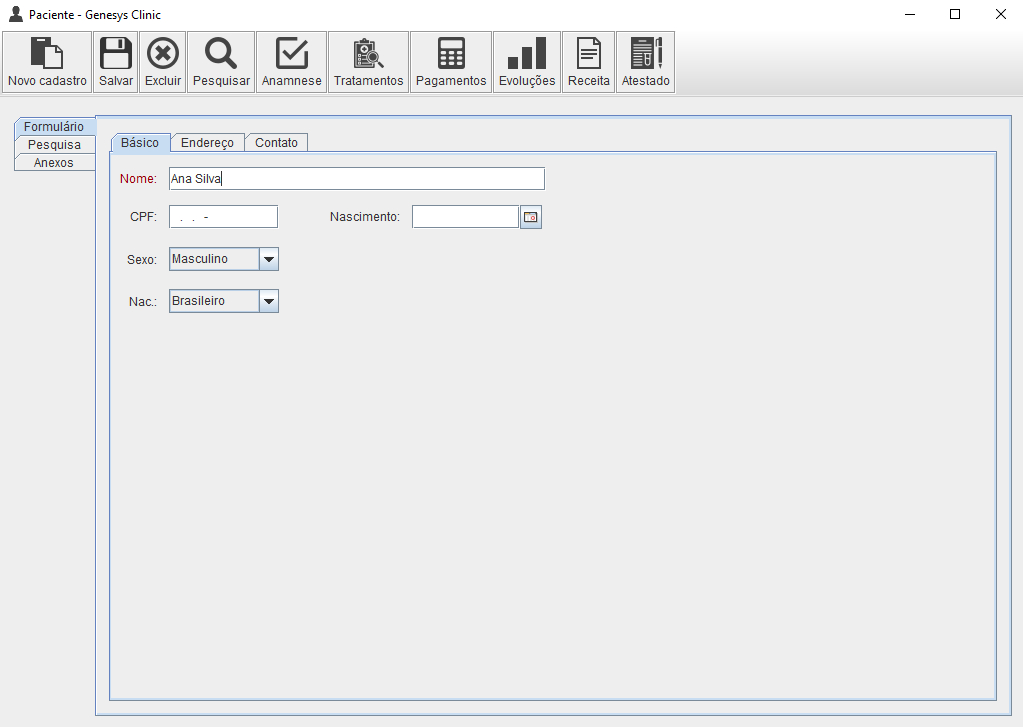Expand the Sexo dropdown

[268, 260]
